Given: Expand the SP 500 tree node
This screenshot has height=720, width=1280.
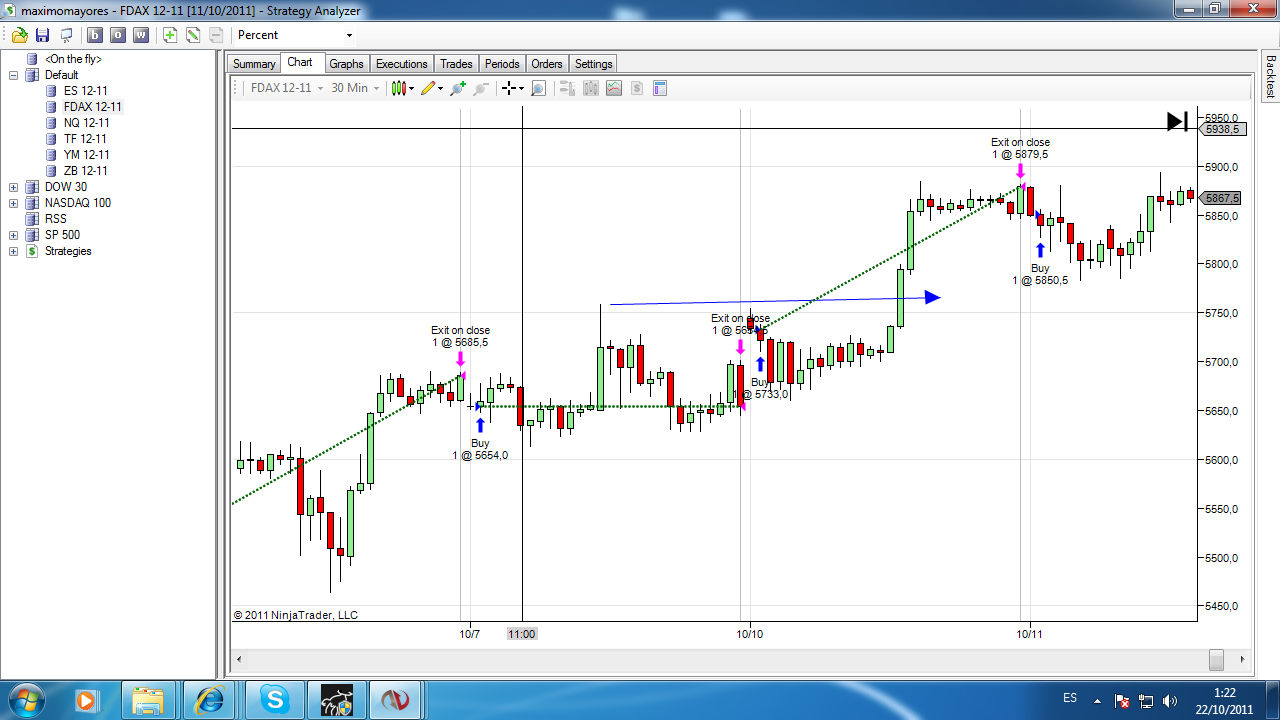Looking at the screenshot, I should pos(14,235).
